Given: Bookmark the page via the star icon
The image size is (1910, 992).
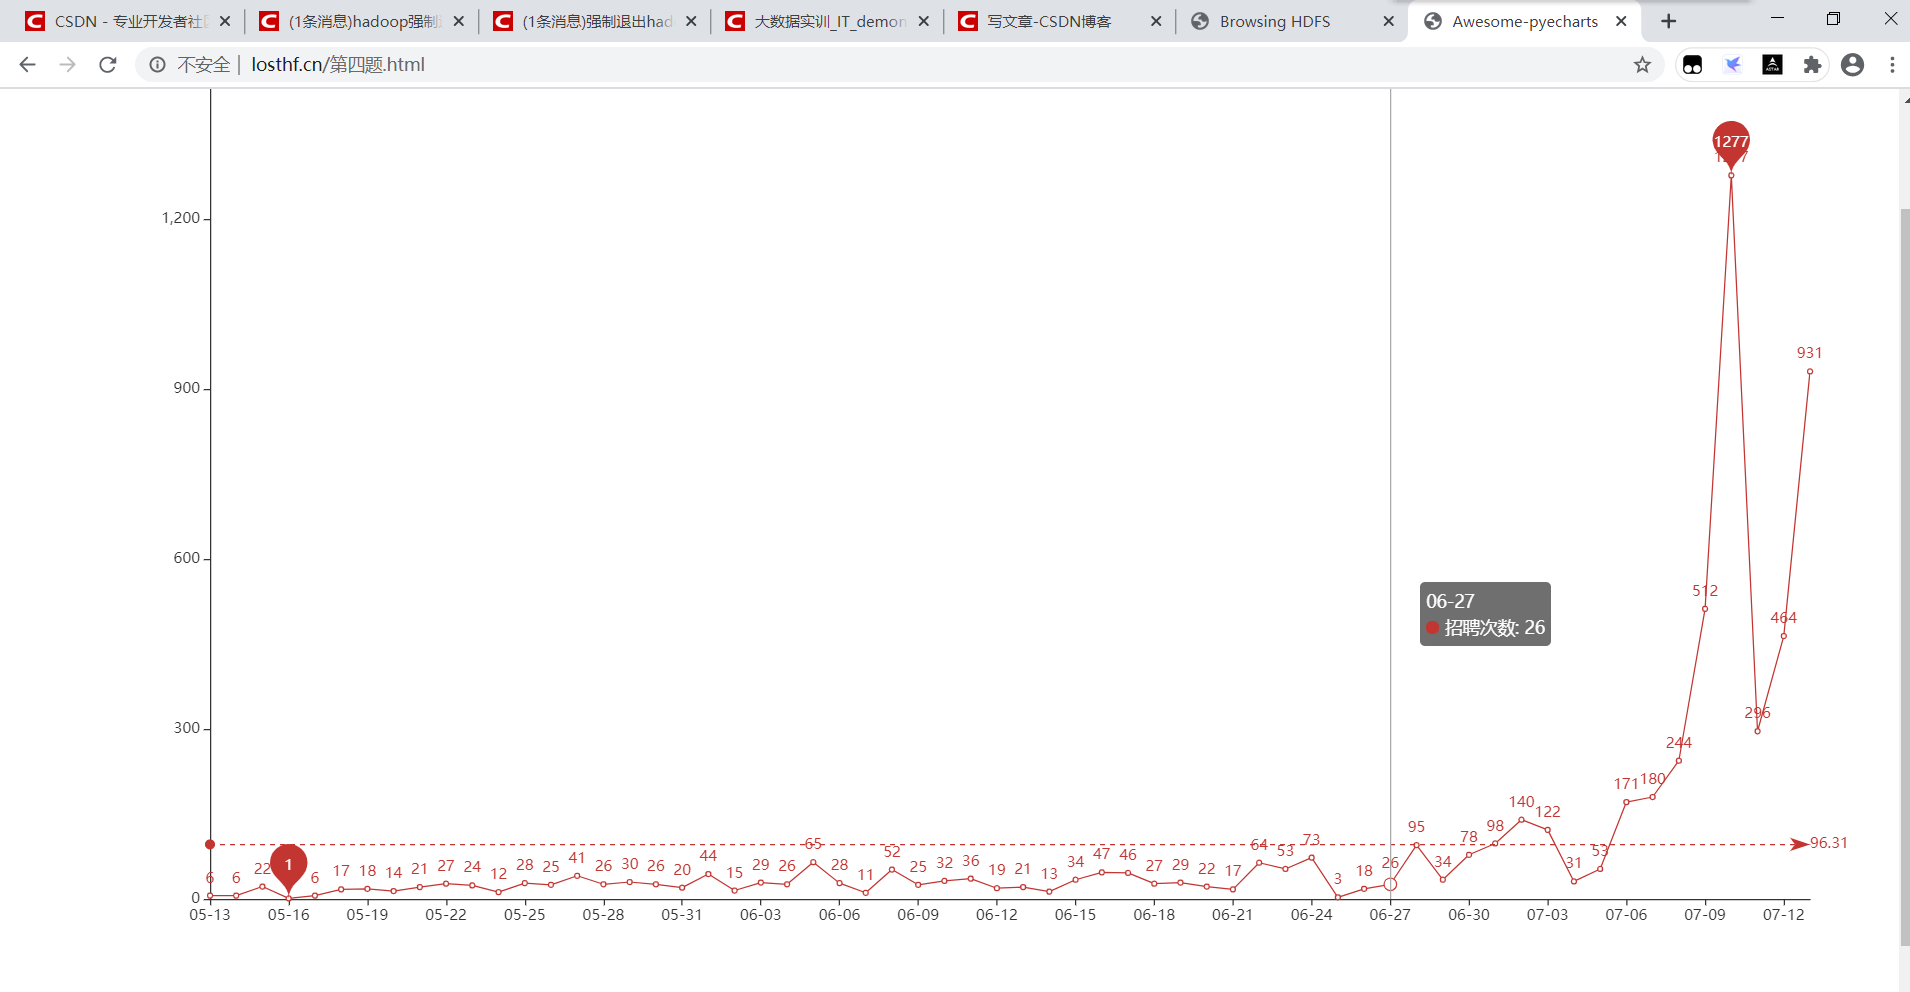Looking at the screenshot, I should (1640, 64).
